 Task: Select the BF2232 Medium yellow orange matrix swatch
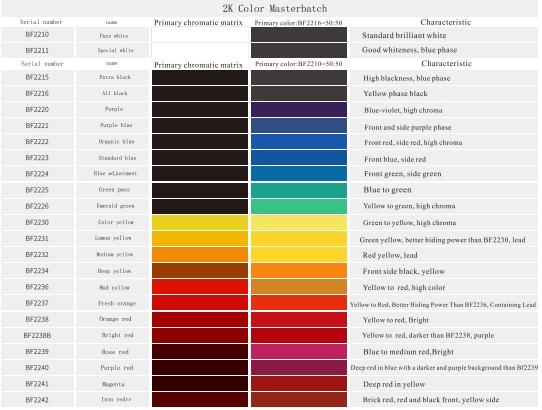click(200, 254)
